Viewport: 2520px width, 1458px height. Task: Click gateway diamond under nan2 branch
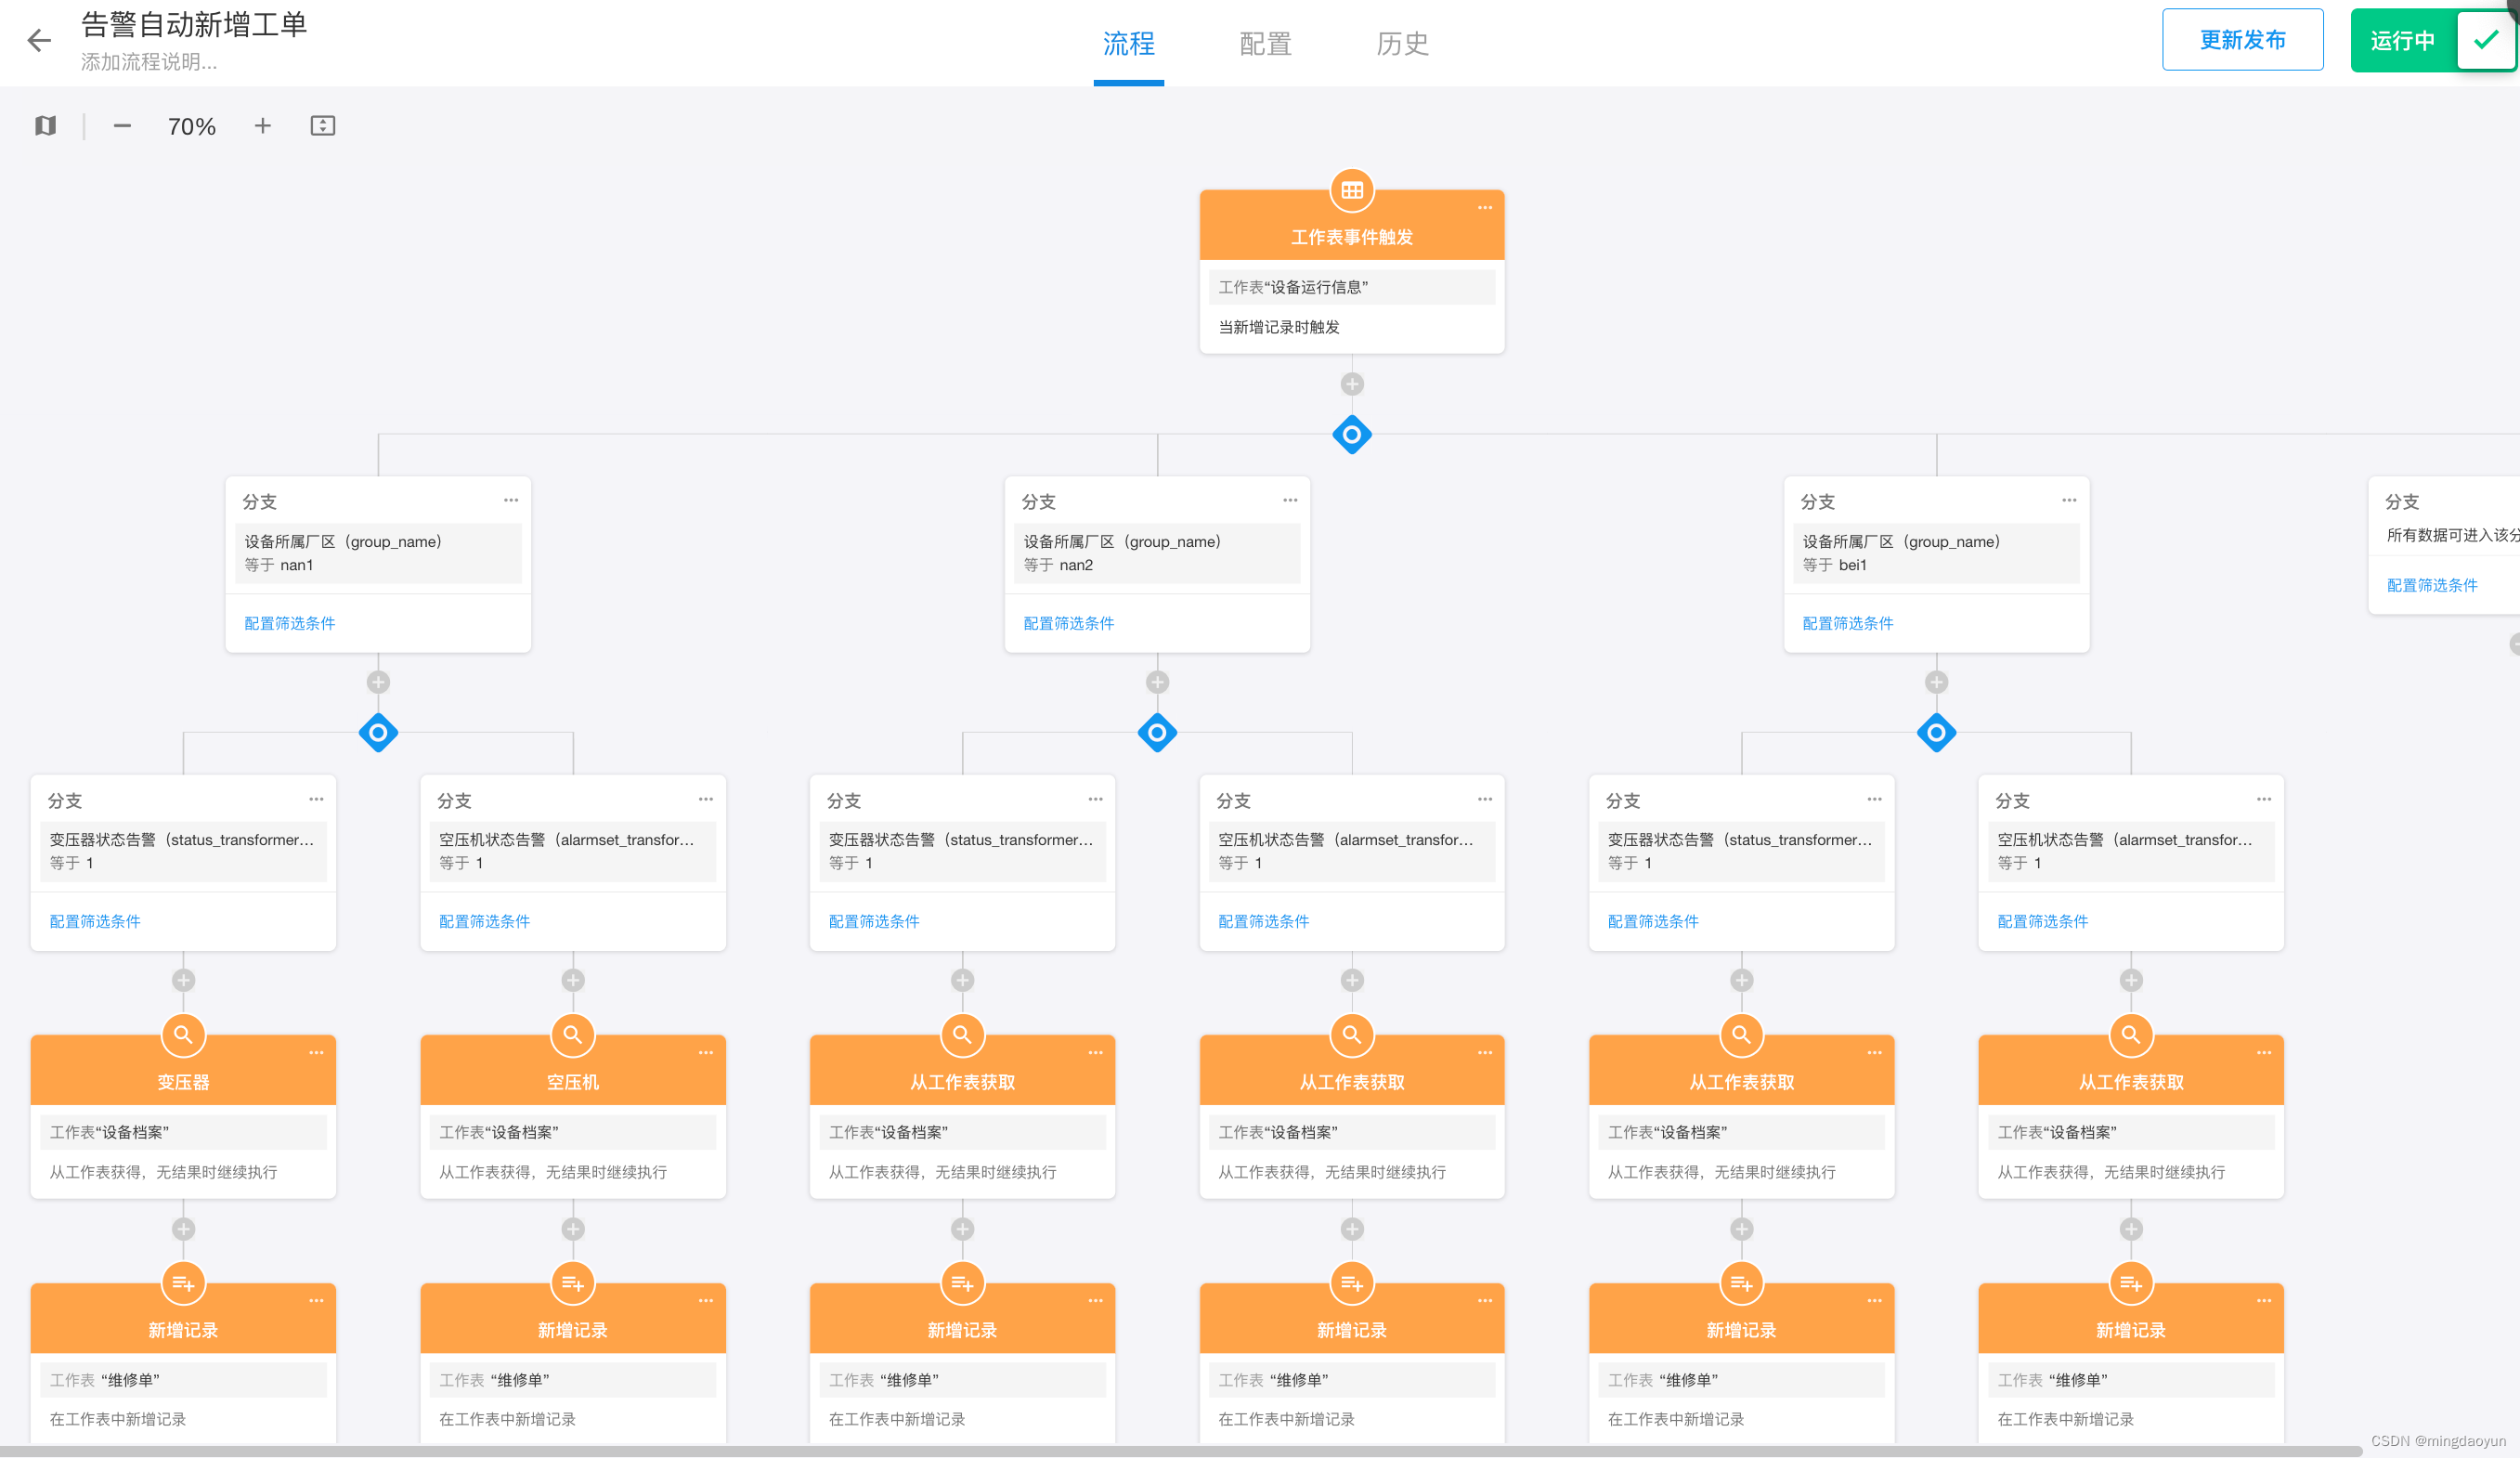[x=1157, y=733]
